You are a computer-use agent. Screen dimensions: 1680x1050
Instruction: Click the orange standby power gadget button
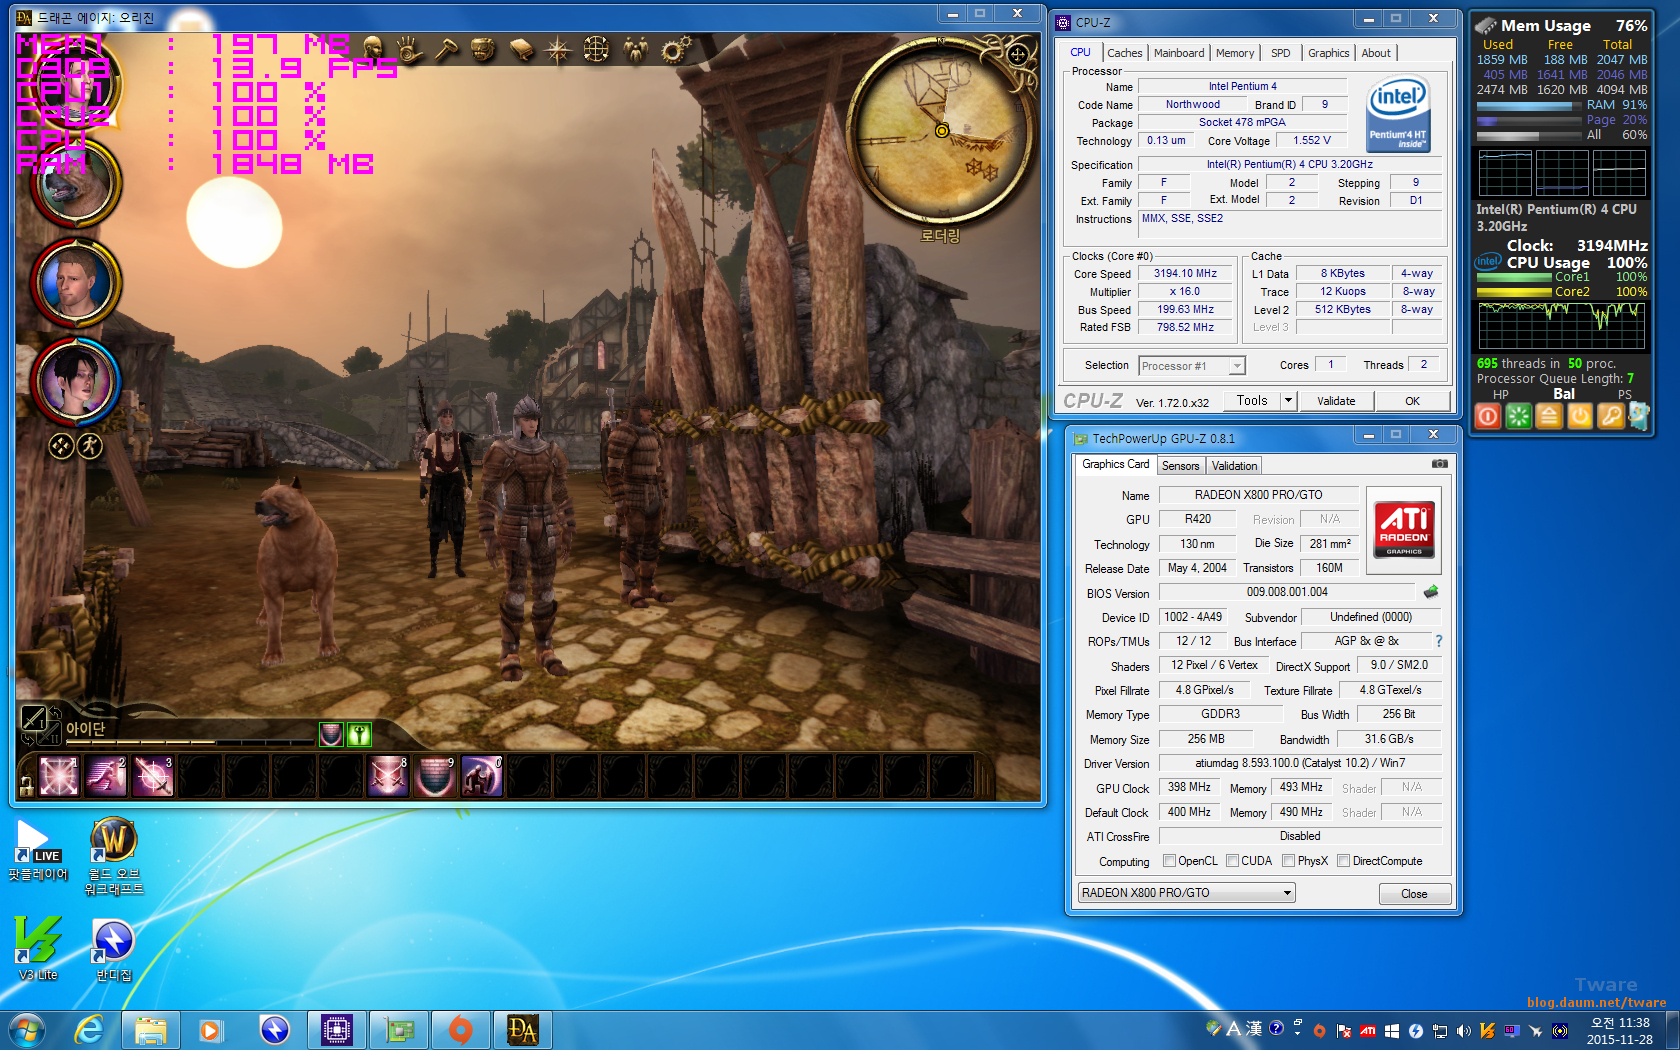point(1580,416)
